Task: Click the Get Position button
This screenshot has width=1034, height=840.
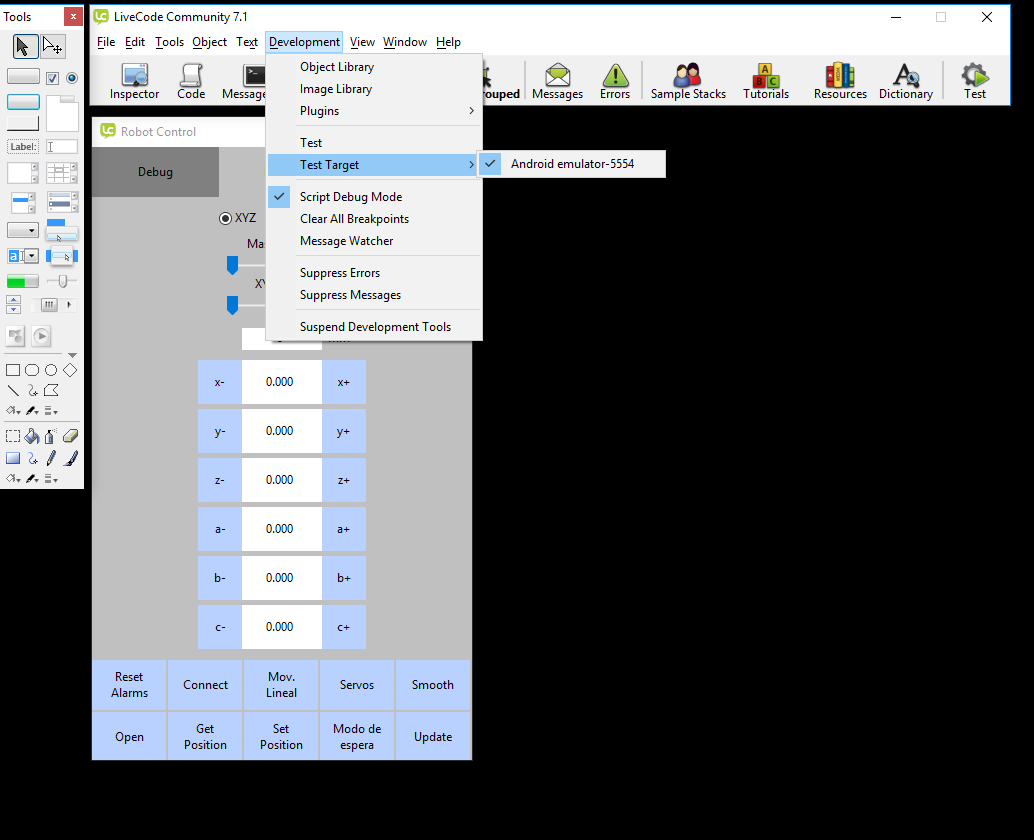Action: [205, 736]
